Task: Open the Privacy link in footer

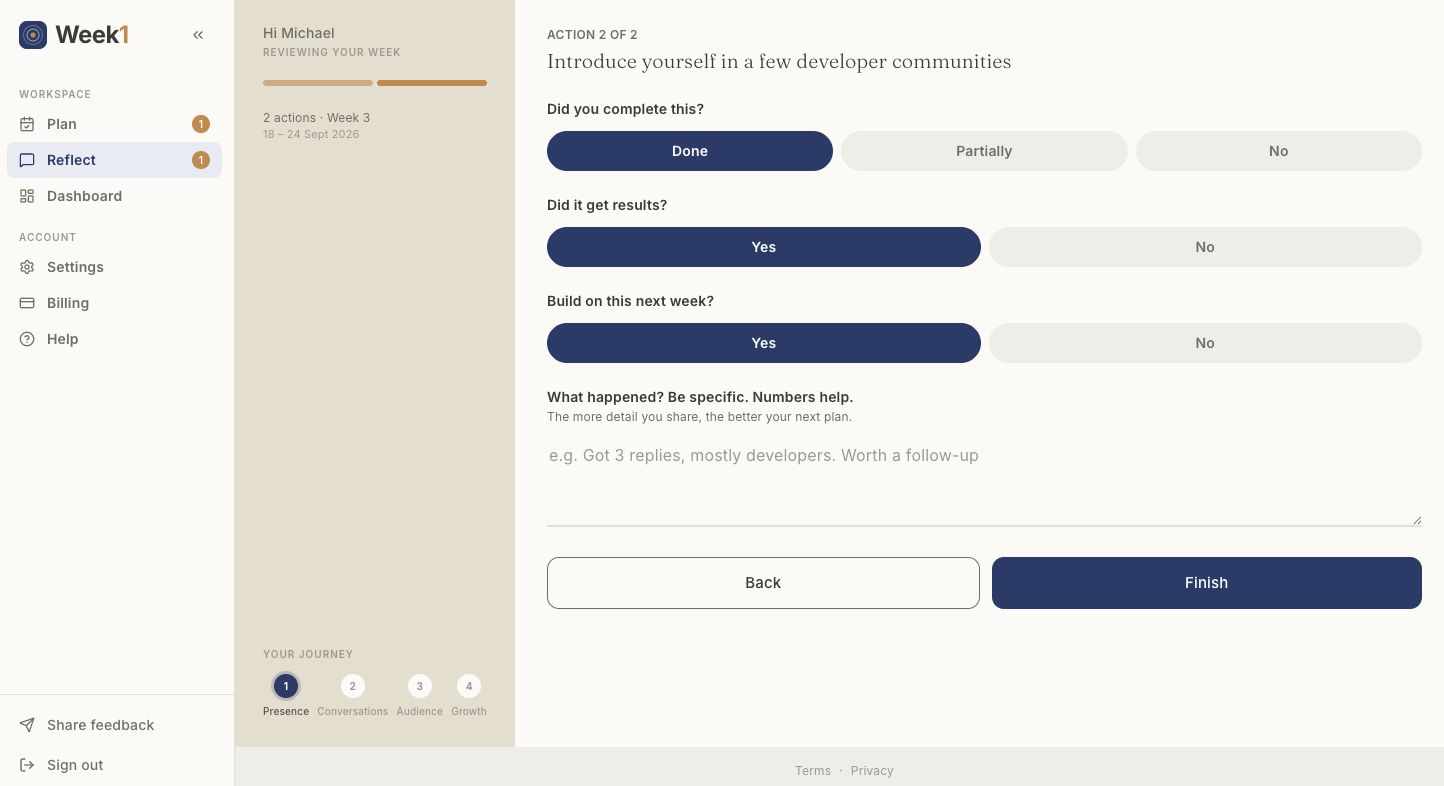Action: [x=872, y=771]
